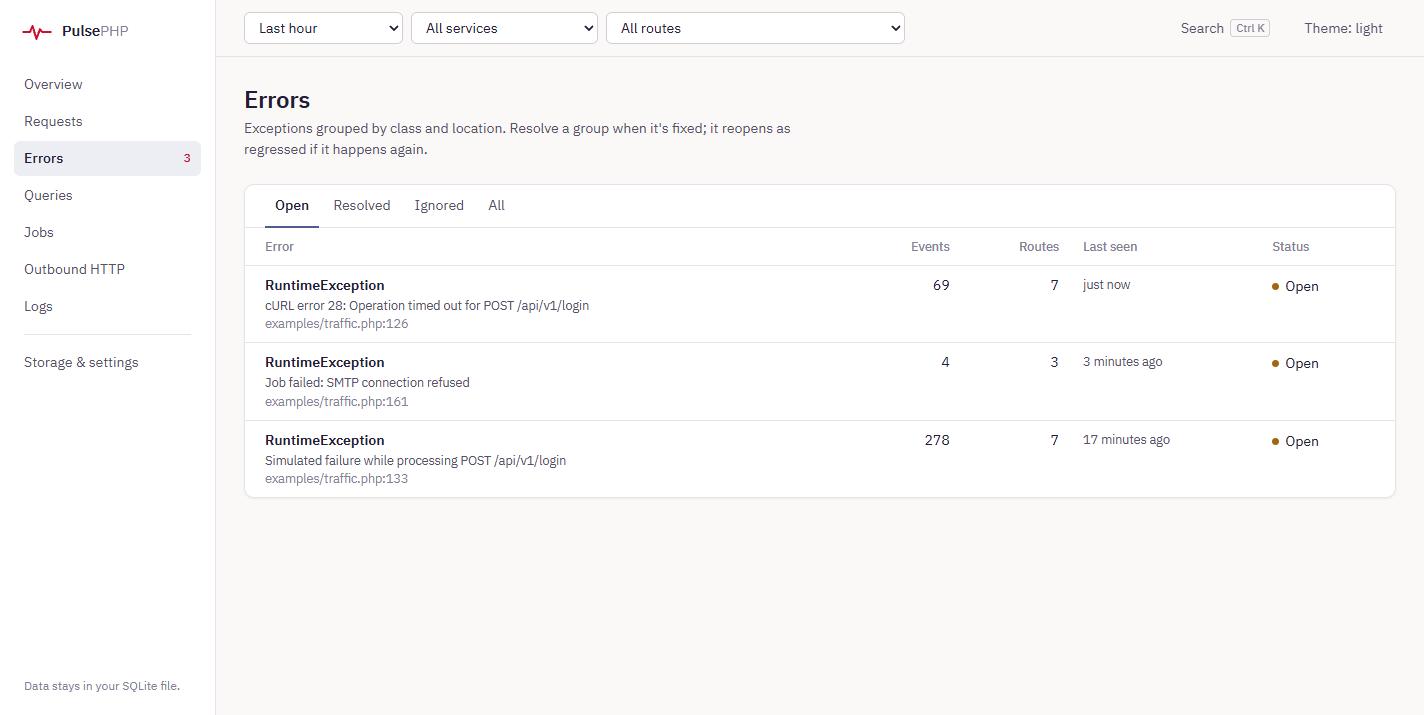
Task: Click the Error column header
Action: (279, 246)
